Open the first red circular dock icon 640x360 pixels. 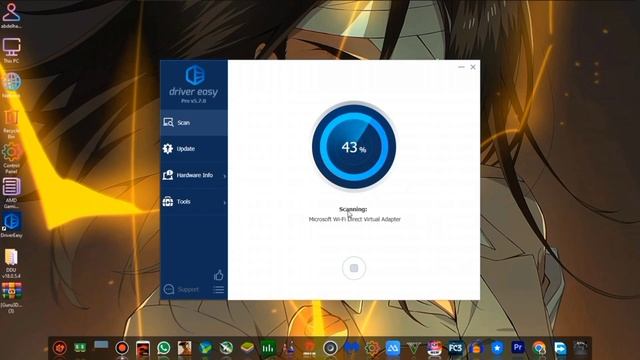[x=60, y=348]
